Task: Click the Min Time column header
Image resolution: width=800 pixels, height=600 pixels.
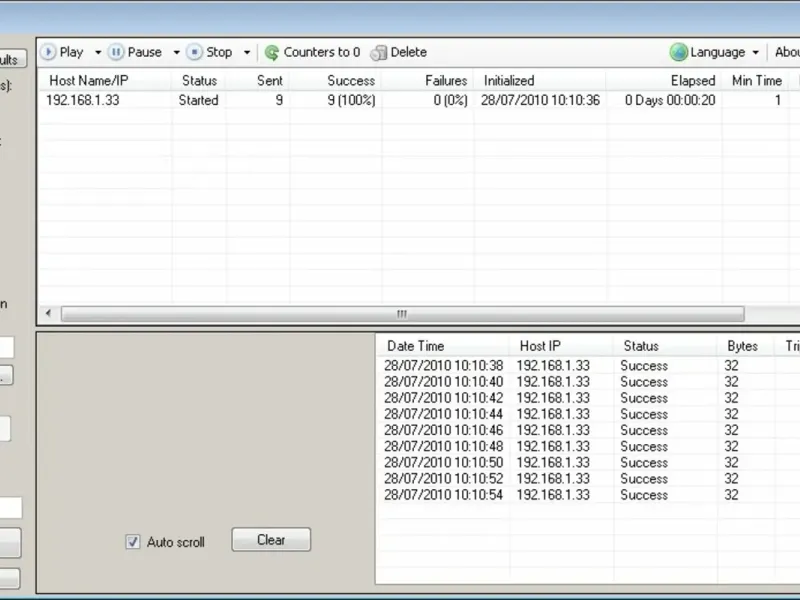Action: (x=757, y=81)
